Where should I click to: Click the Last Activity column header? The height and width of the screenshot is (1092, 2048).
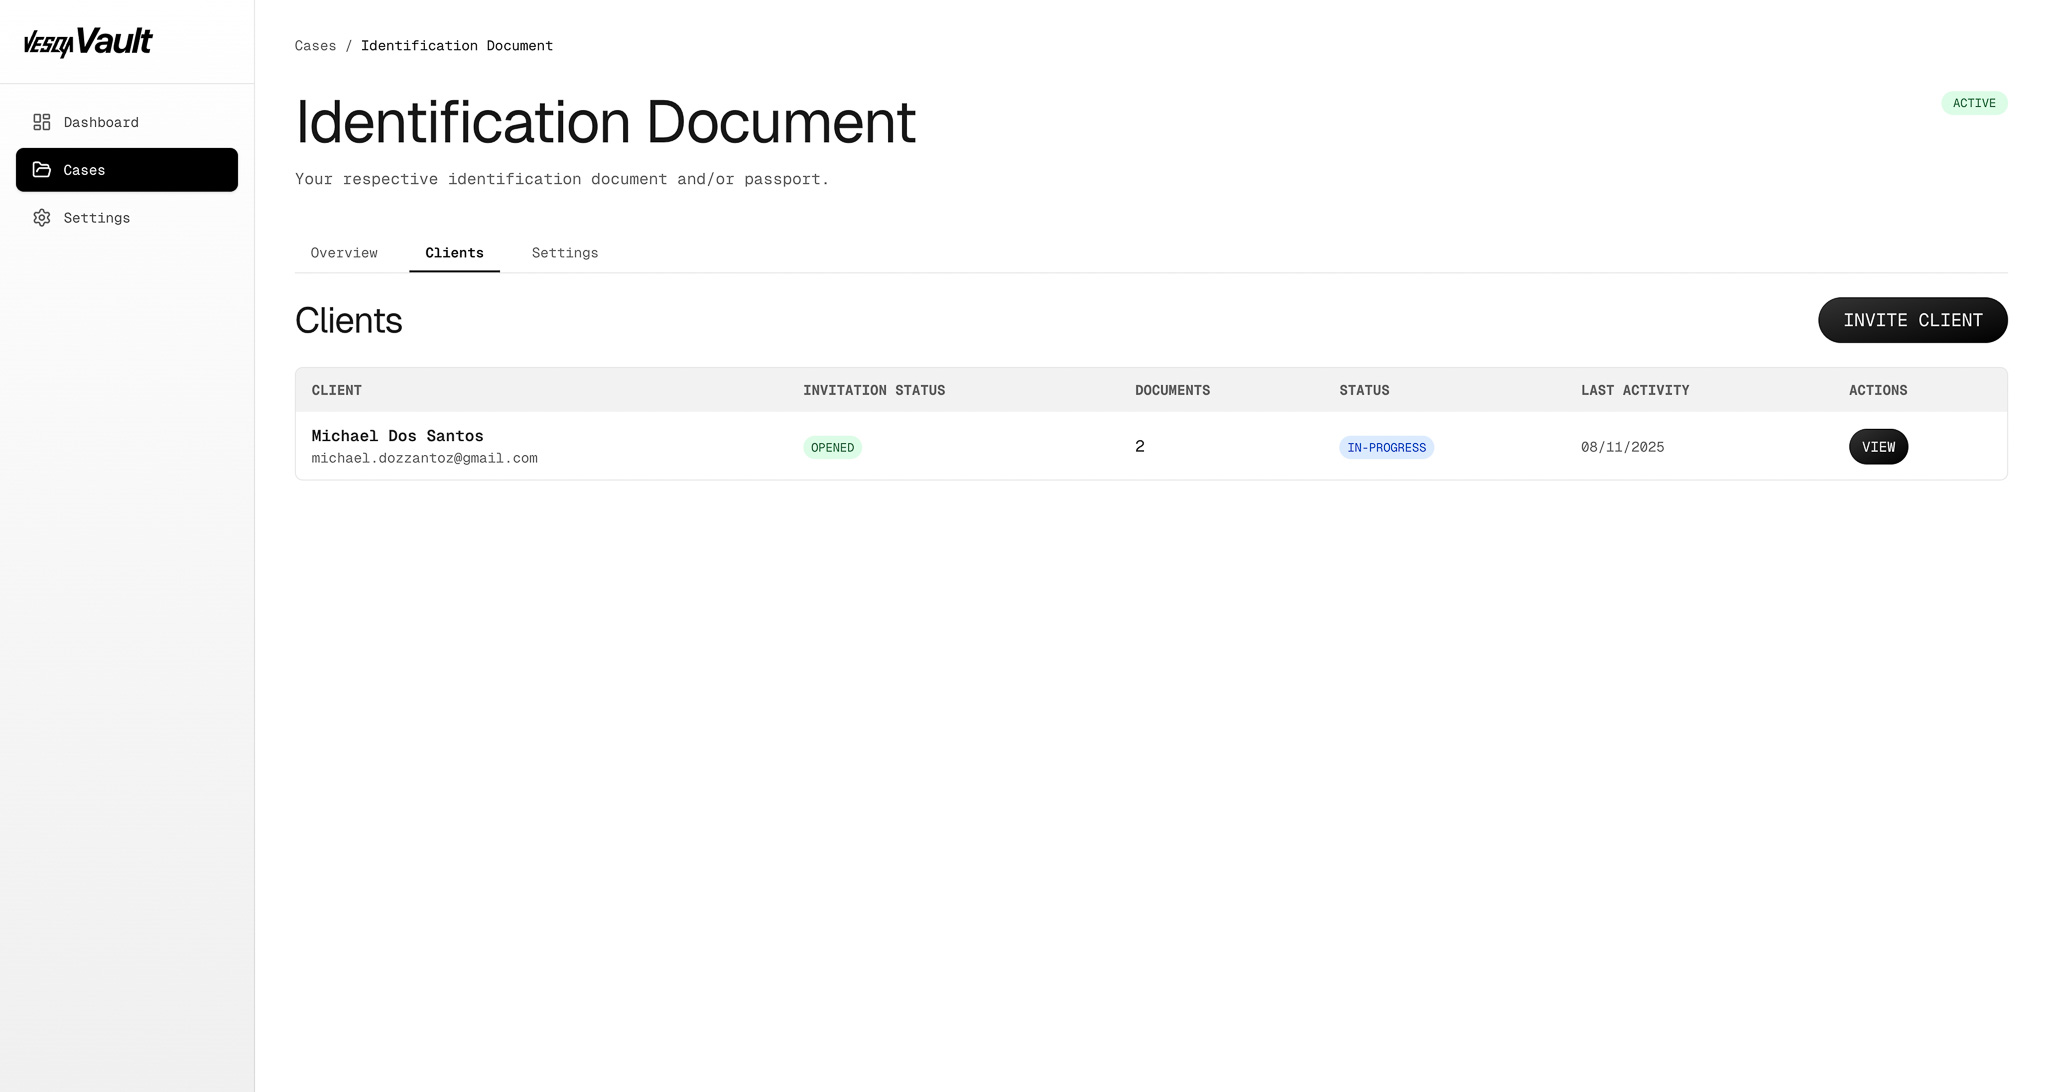click(1634, 390)
